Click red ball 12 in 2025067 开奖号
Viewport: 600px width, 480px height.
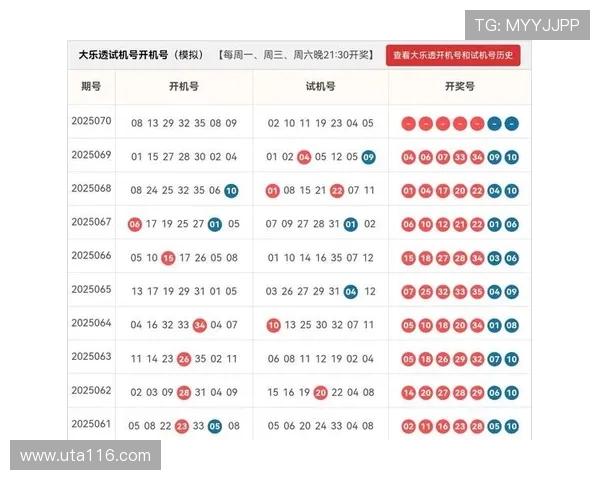[x=443, y=224]
